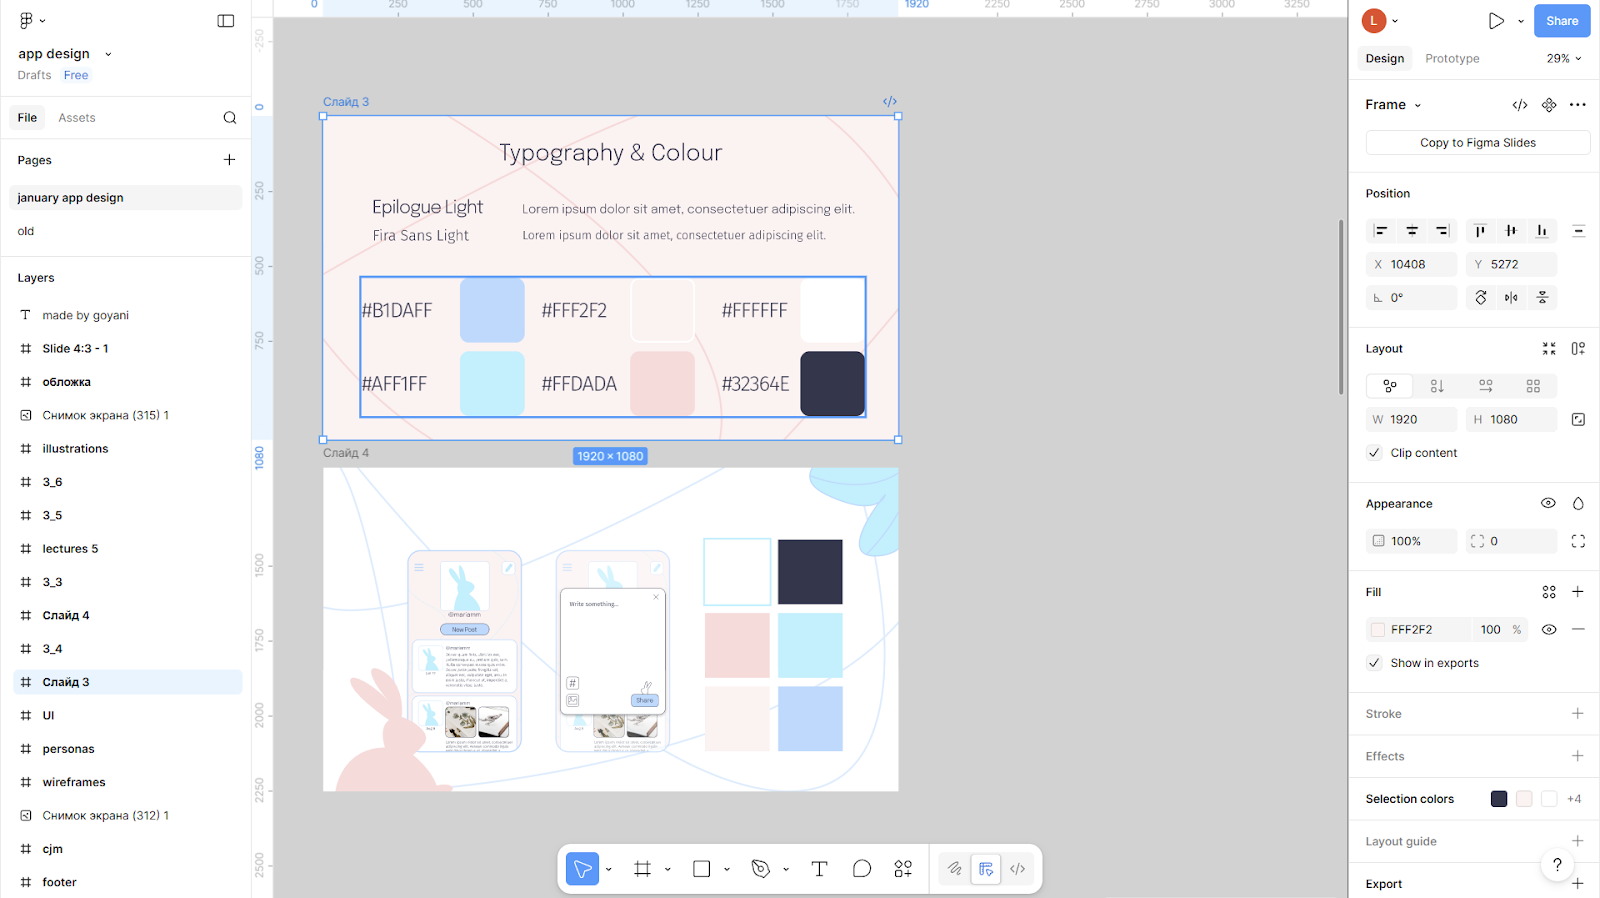The height and width of the screenshot is (898, 1600).
Task: Toggle the Clip content checkbox
Action: coord(1375,453)
